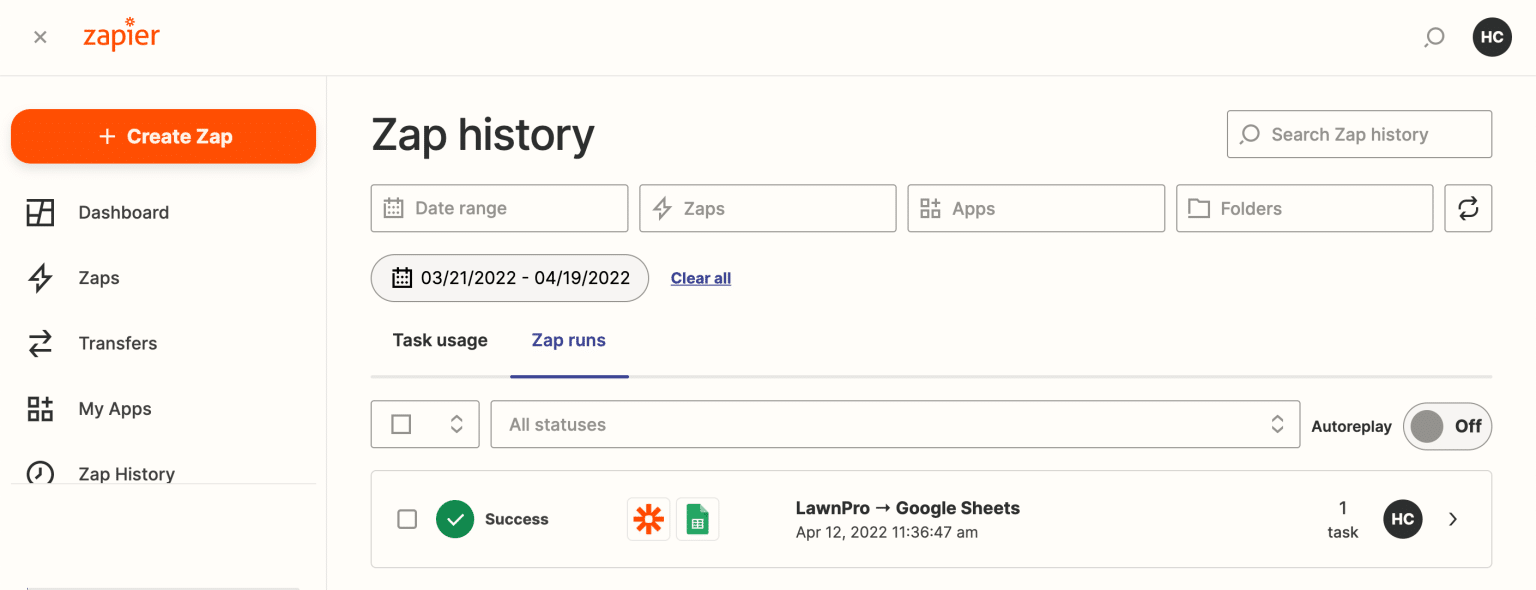
Task: Click the Create Zap button
Action: [x=163, y=136]
